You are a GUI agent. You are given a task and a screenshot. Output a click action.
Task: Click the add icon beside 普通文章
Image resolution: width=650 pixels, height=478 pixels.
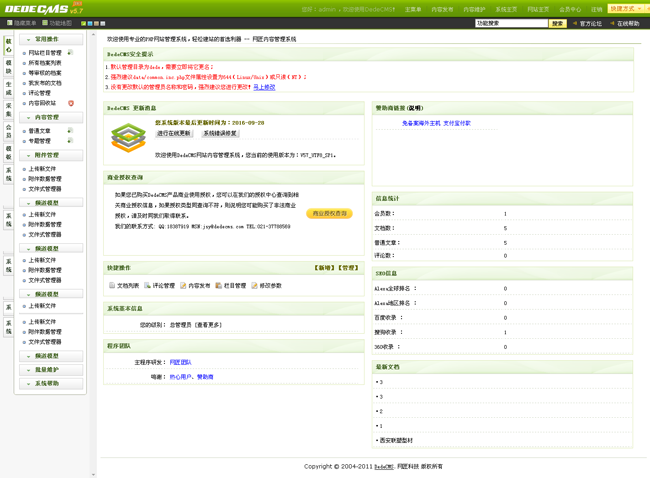click(70, 131)
